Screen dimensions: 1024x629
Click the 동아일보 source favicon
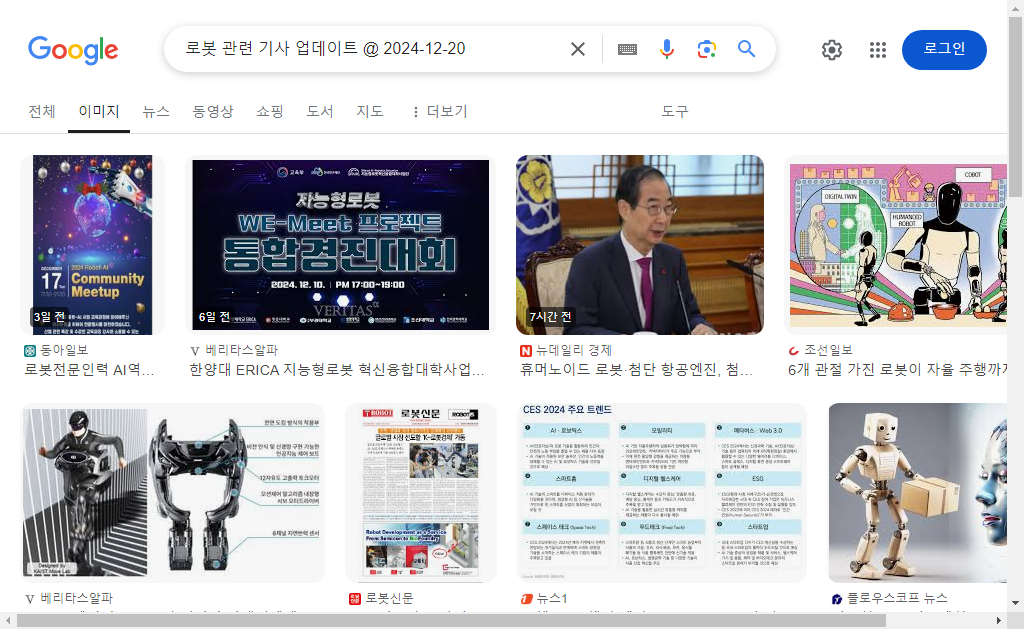click(29, 351)
